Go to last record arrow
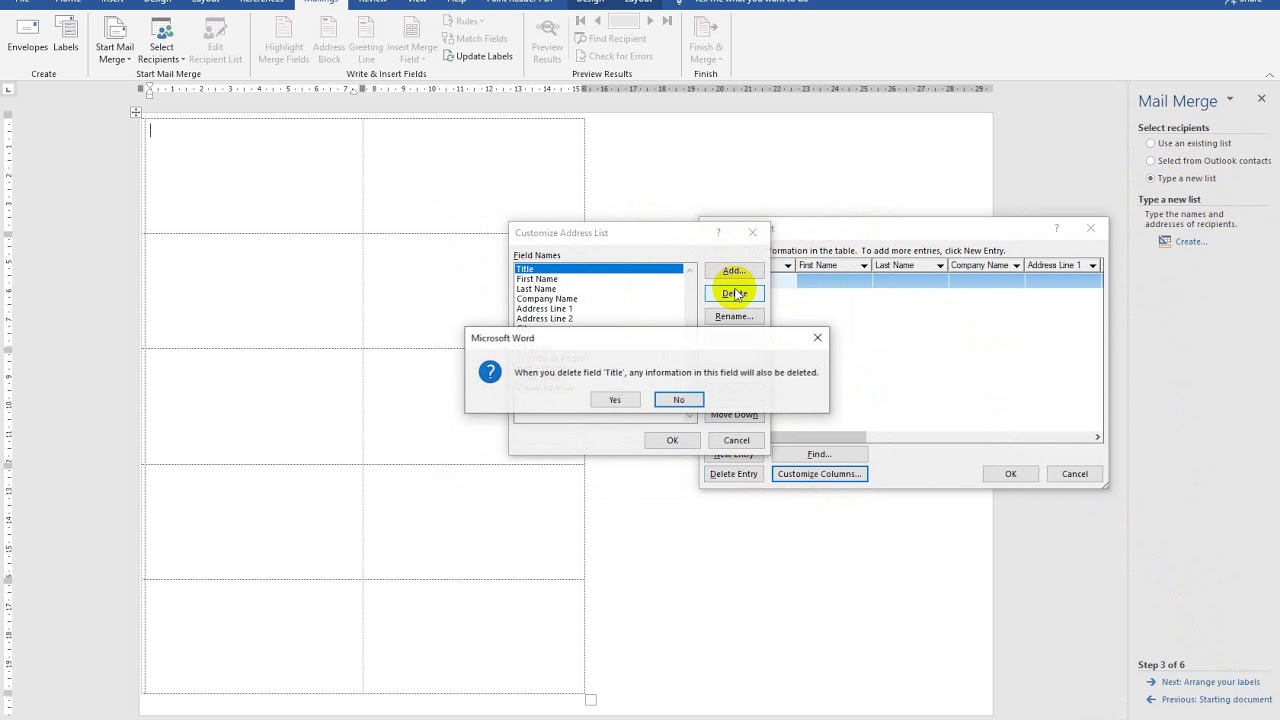 tap(667, 21)
